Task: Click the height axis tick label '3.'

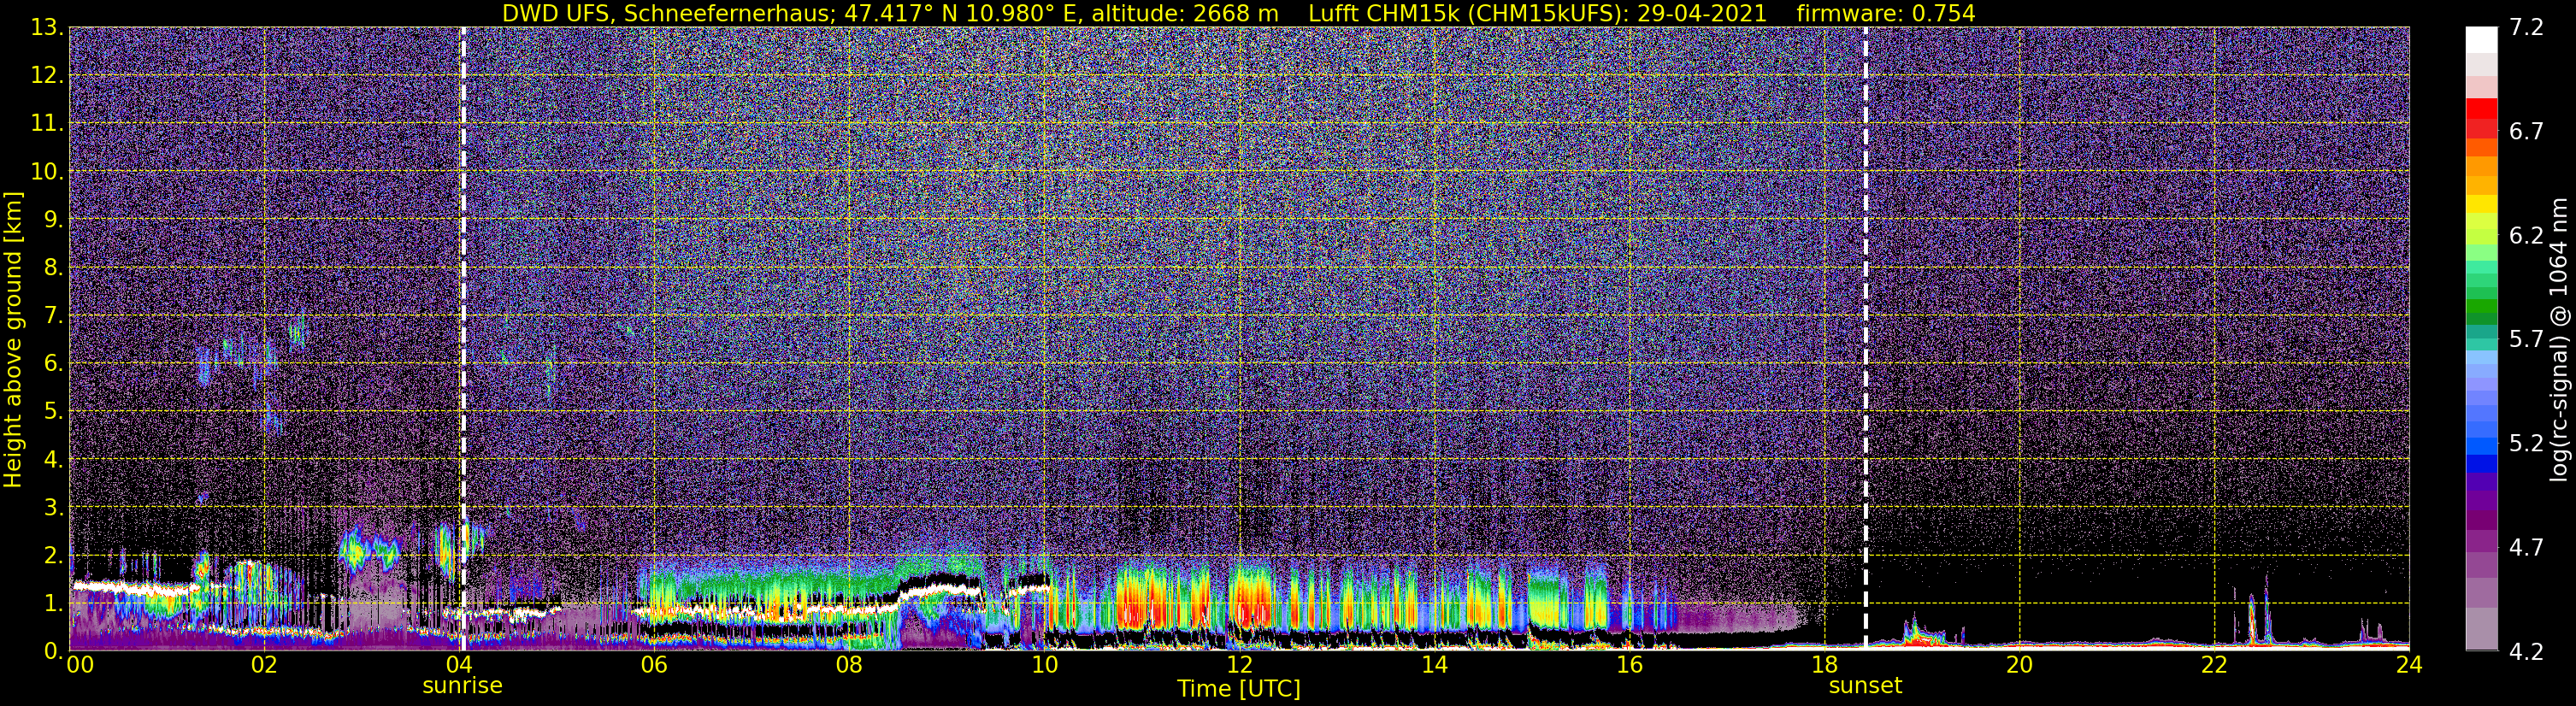Action: tap(53, 508)
